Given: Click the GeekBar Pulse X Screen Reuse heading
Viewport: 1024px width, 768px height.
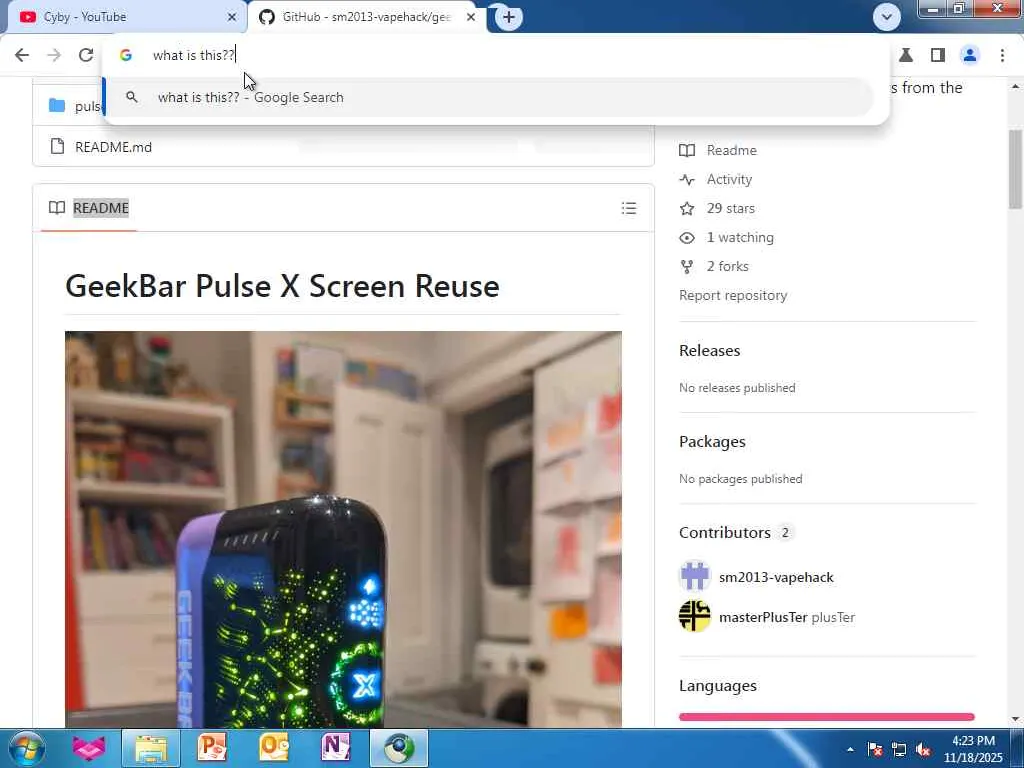Looking at the screenshot, I should (x=282, y=286).
